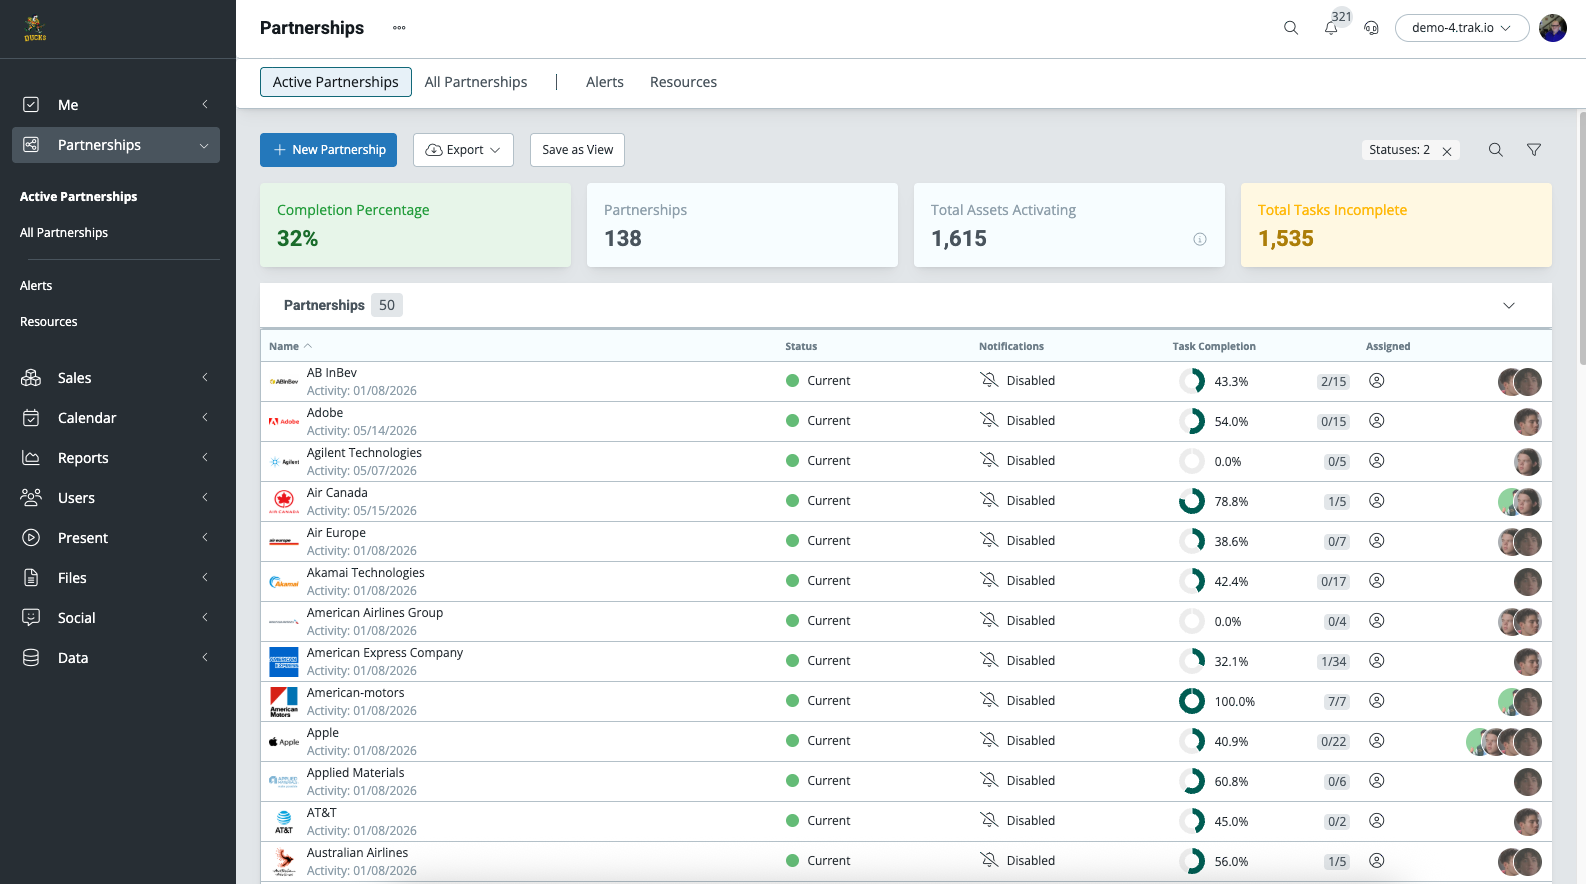Expand the Sales sidebar chevron

point(204,378)
